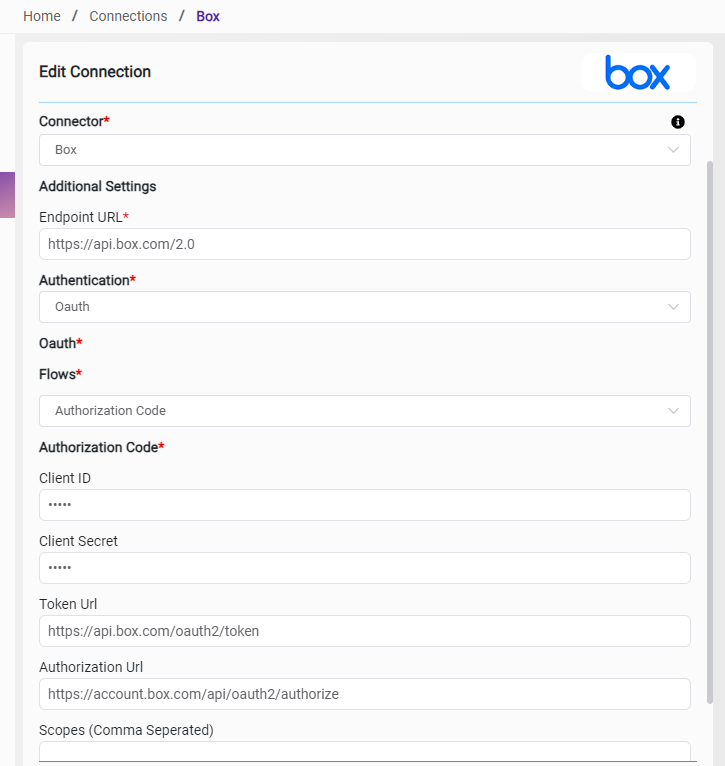Click the chevron arrow in the Flows field
Image resolution: width=725 pixels, height=766 pixels.
pos(673,411)
